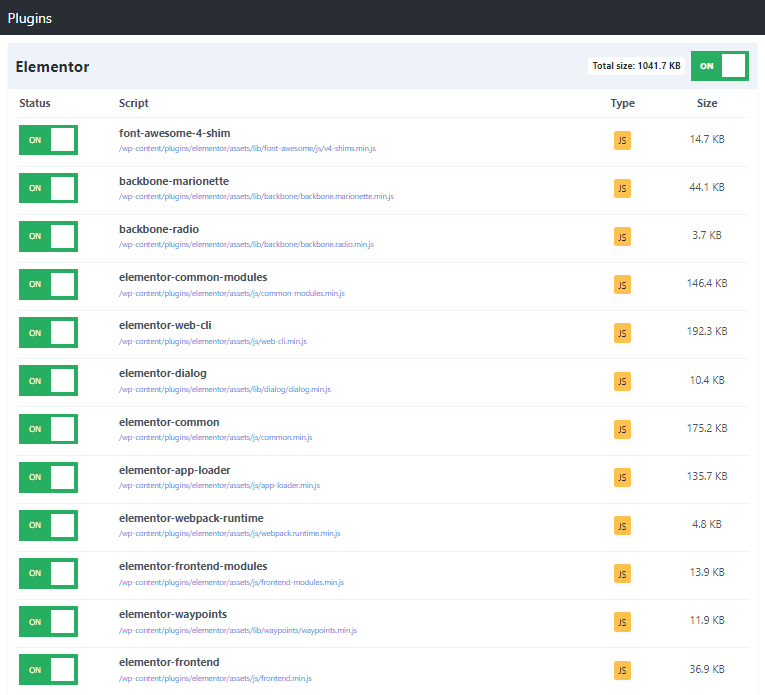The image size is (765, 695).
Task: Click the web-cli.min.js path link
Action: tap(213, 341)
